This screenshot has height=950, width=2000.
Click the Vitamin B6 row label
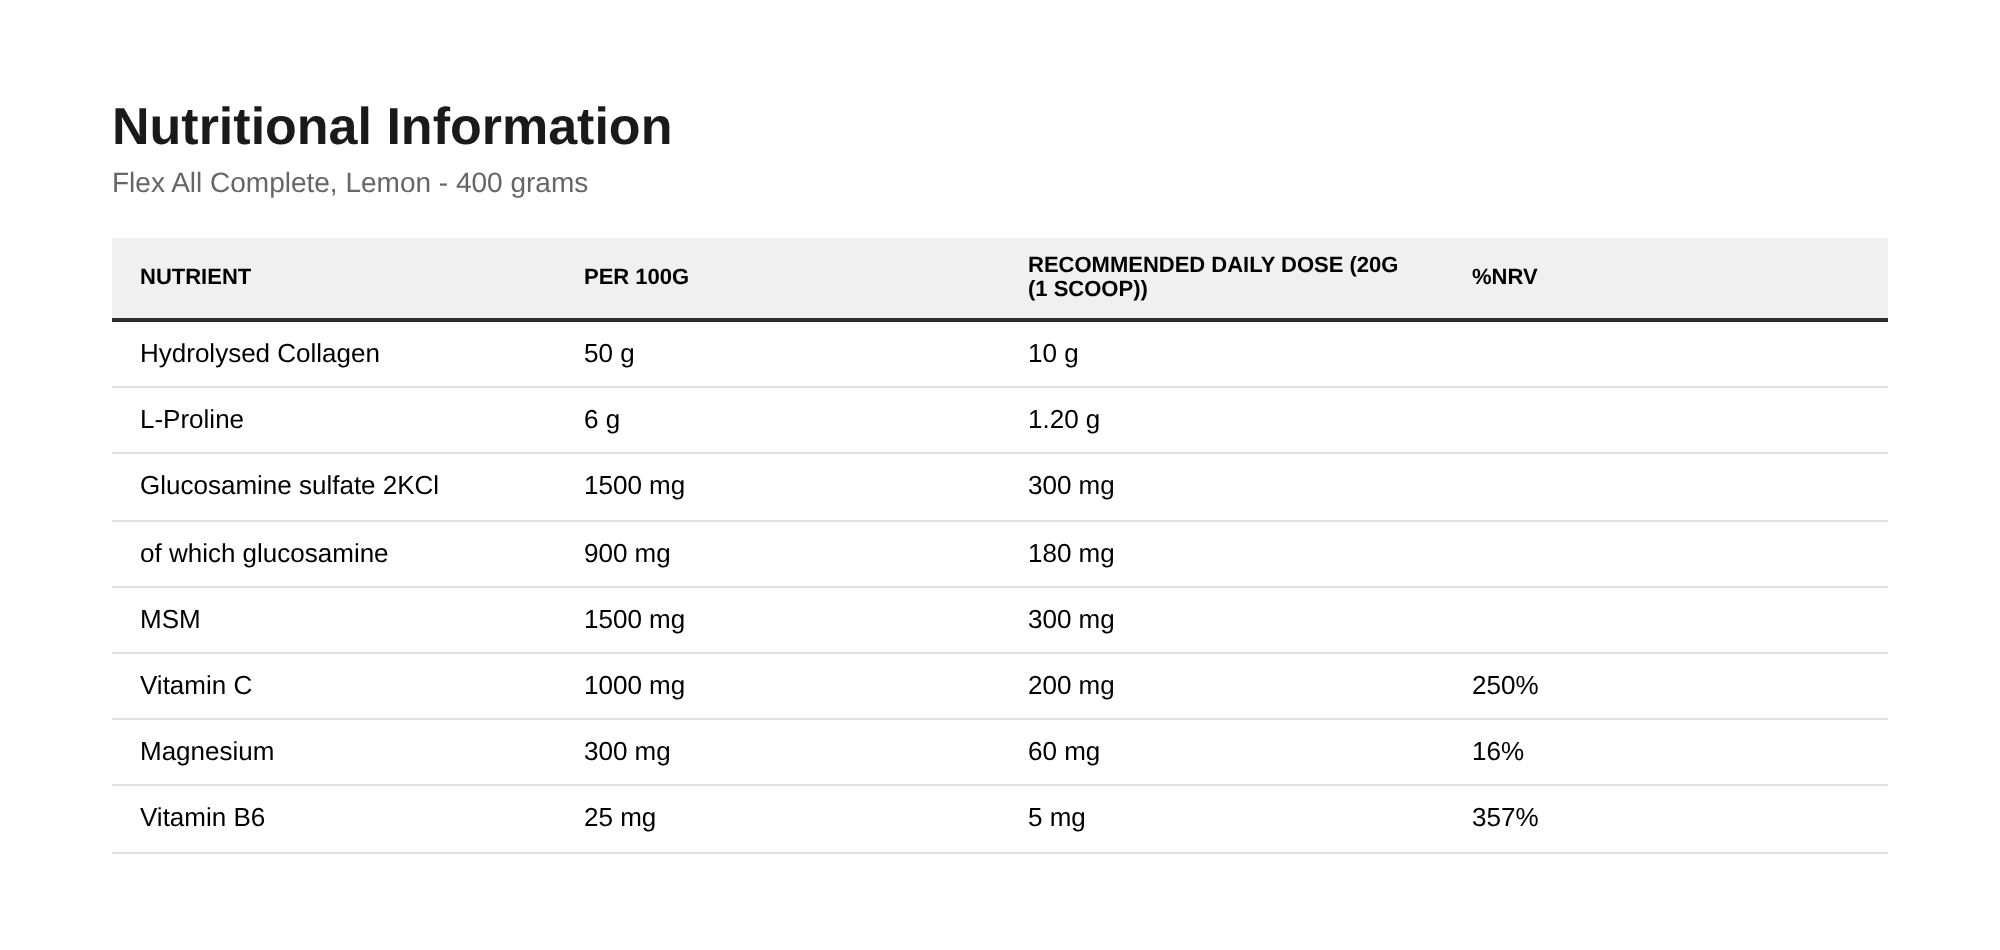(x=202, y=818)
